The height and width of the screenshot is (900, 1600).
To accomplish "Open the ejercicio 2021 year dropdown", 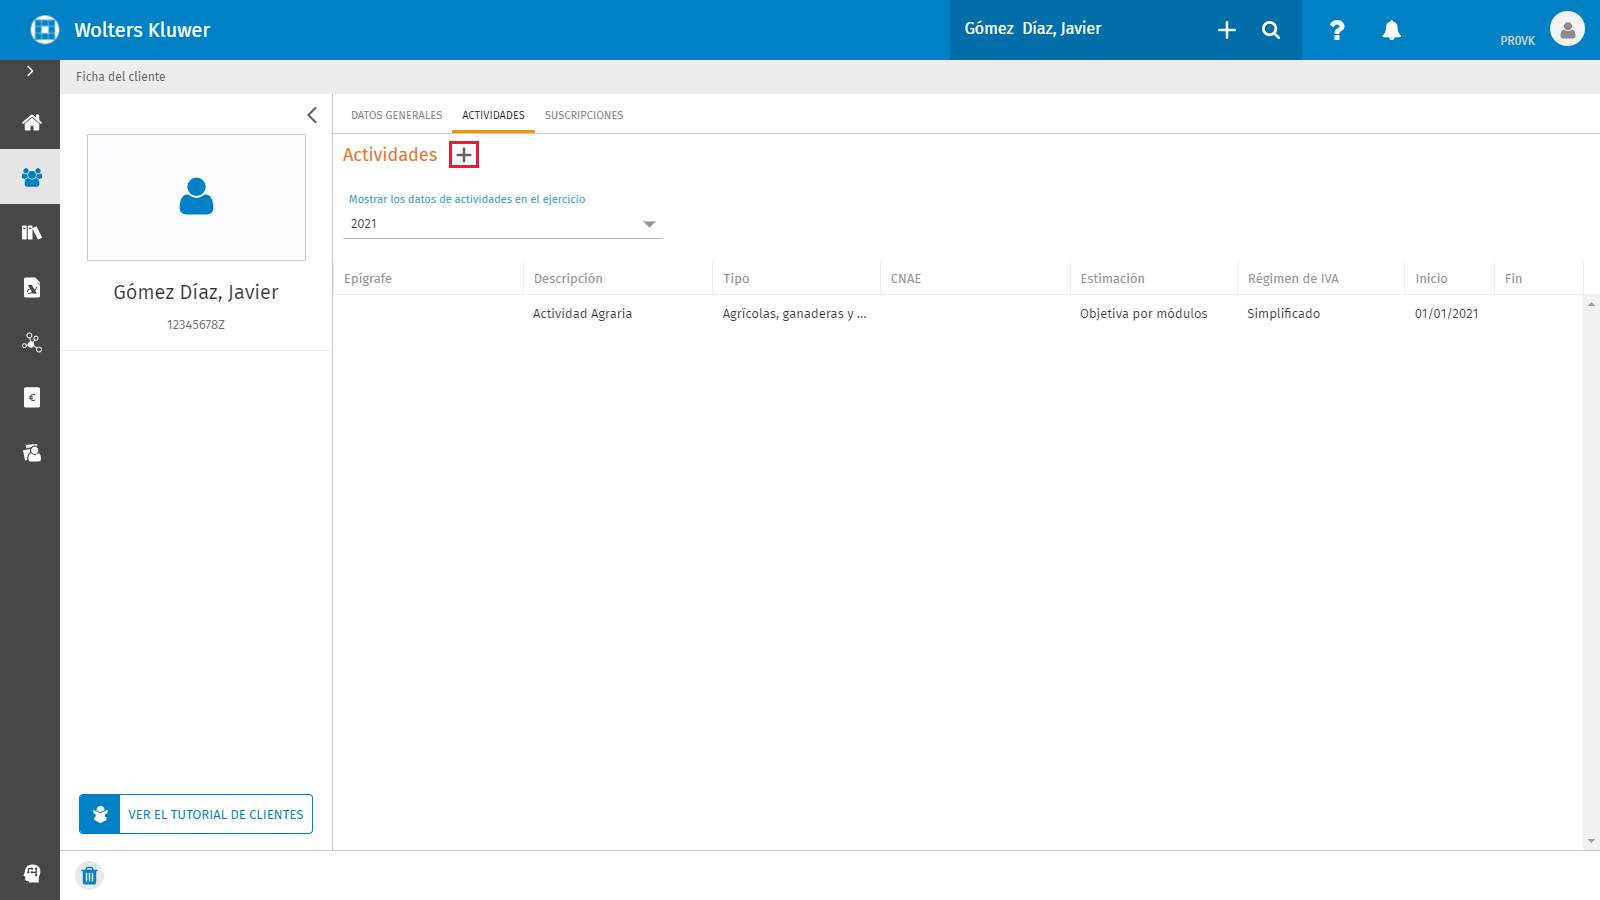I will (x=503, y=224).
